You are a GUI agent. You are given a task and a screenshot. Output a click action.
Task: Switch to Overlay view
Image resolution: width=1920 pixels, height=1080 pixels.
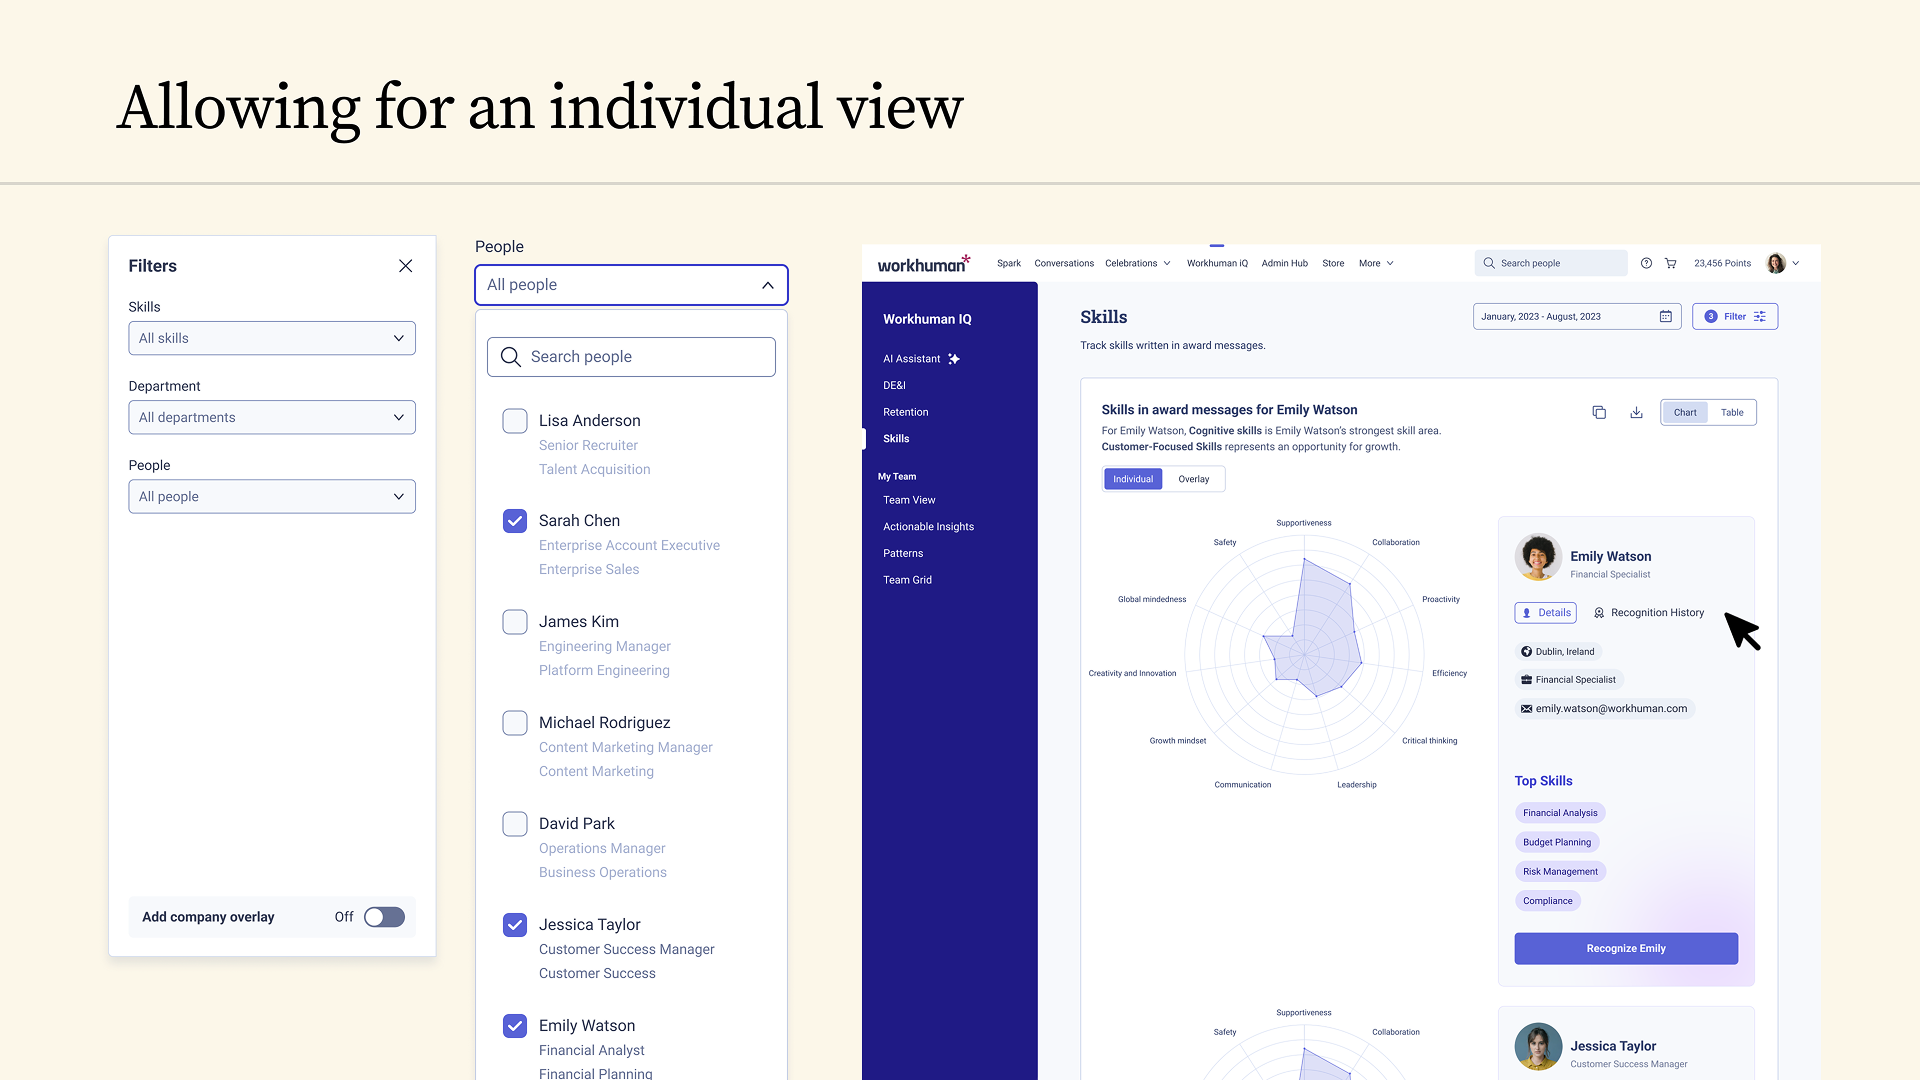click(1193, 479)
